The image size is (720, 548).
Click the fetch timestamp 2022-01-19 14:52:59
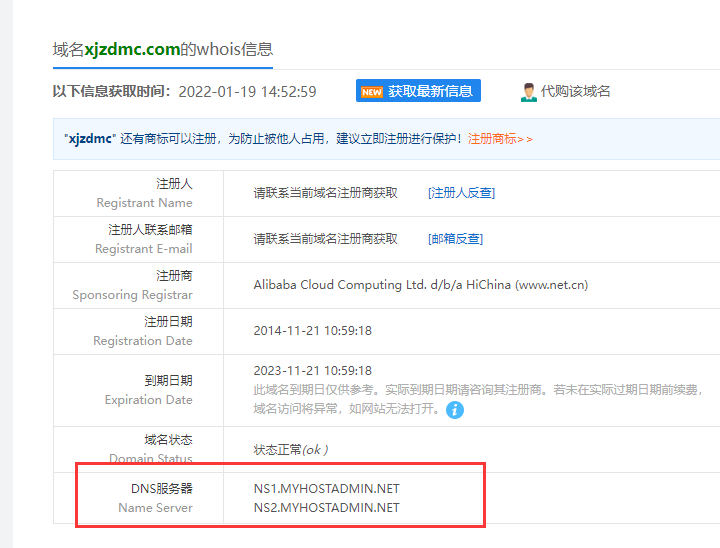pyautogui.click(x=247, y=92)
